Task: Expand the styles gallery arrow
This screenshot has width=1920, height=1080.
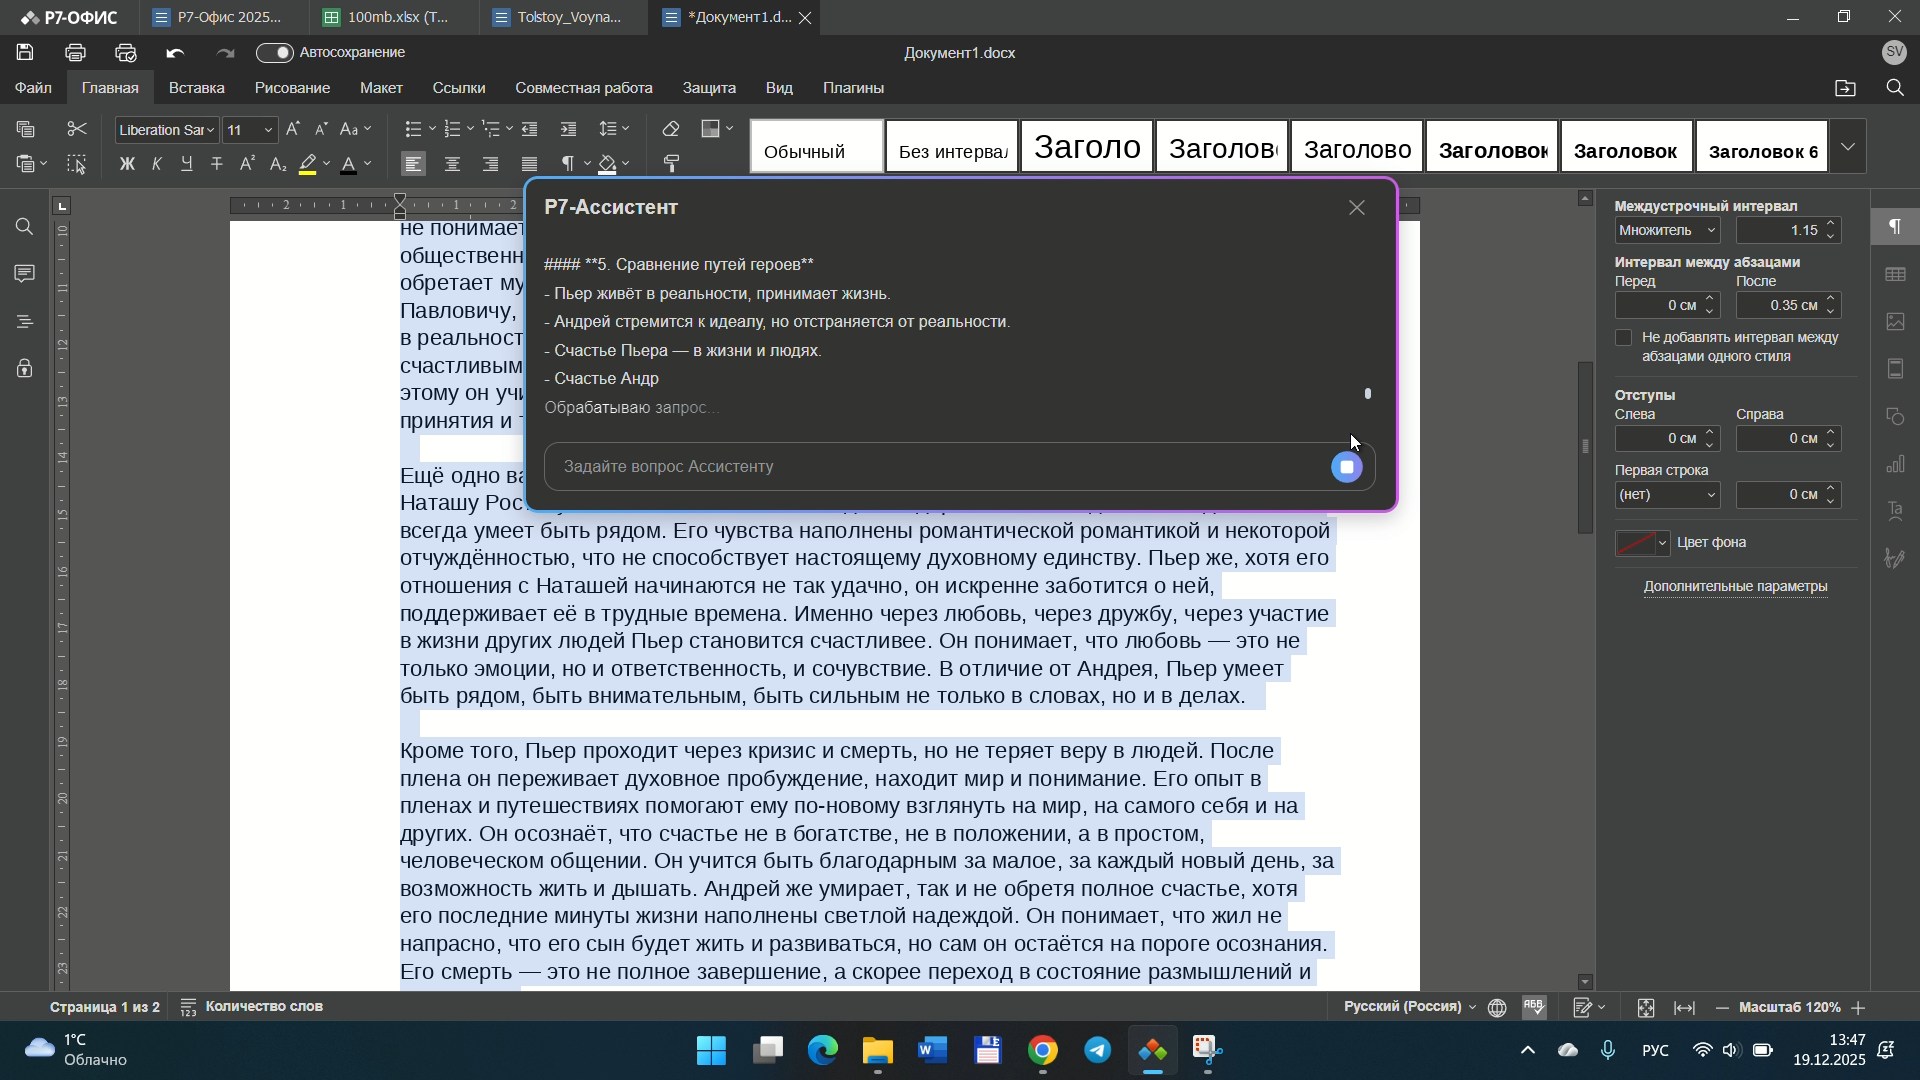Action: click(x=1850, y=148)
